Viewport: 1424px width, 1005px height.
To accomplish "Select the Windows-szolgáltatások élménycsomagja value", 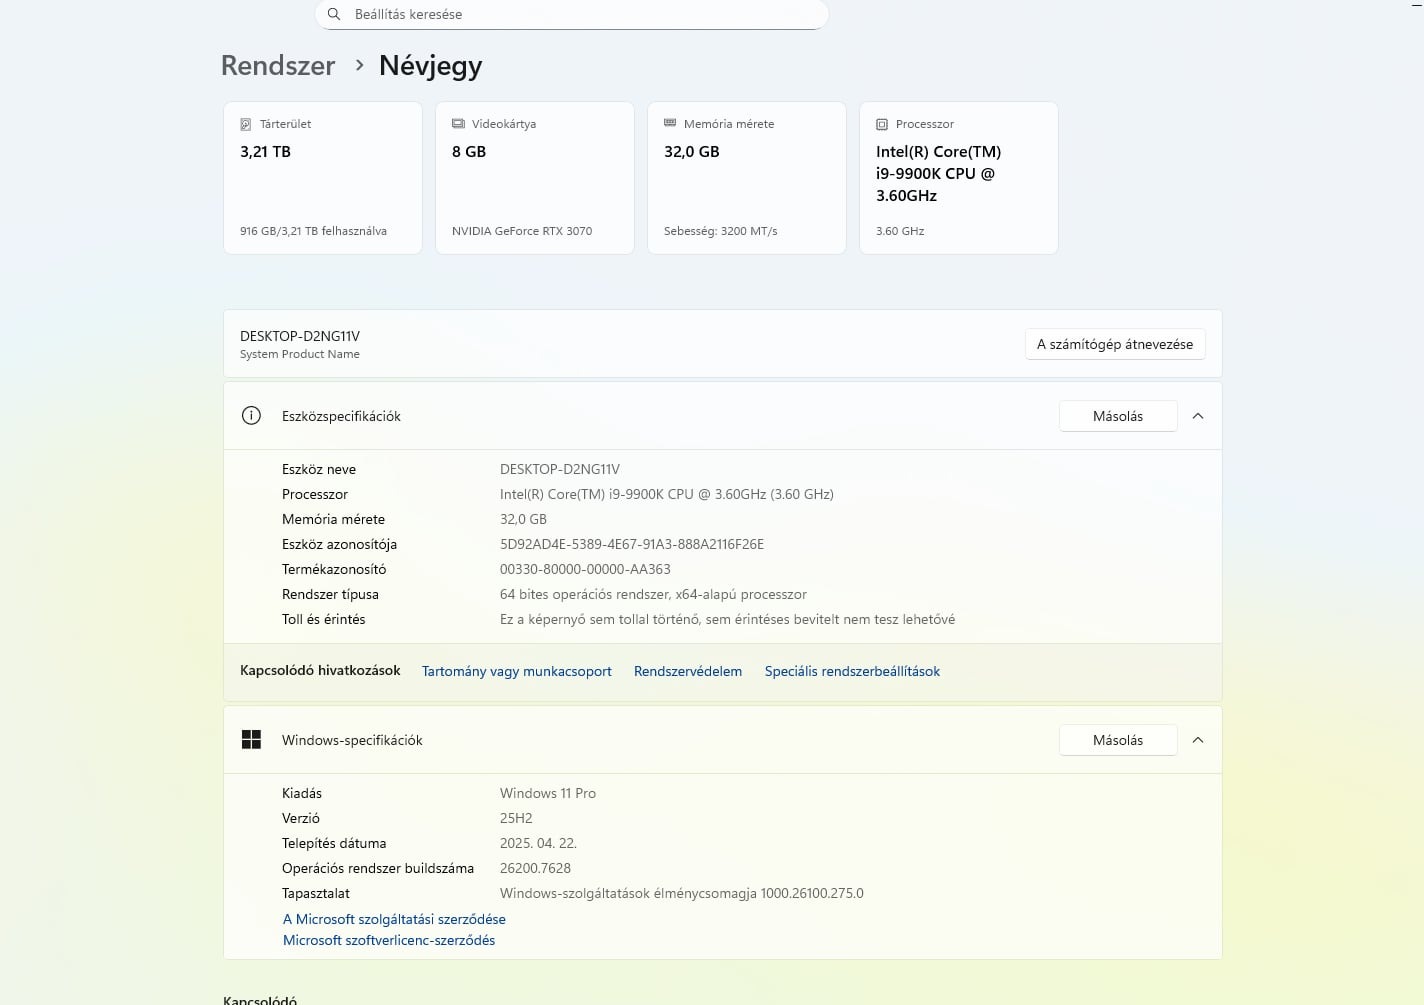I will (682, 893).
